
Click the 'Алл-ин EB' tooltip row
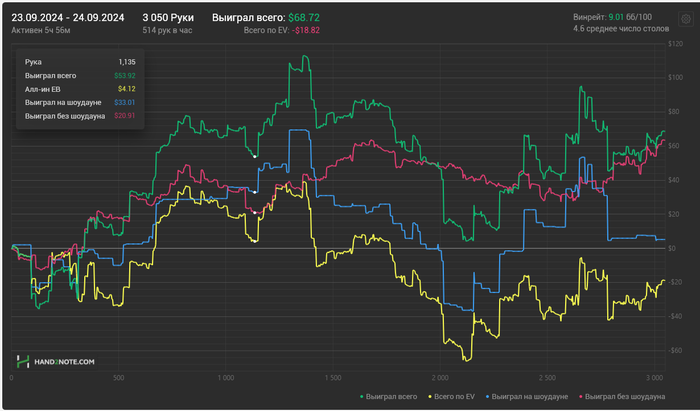(80, 89)
